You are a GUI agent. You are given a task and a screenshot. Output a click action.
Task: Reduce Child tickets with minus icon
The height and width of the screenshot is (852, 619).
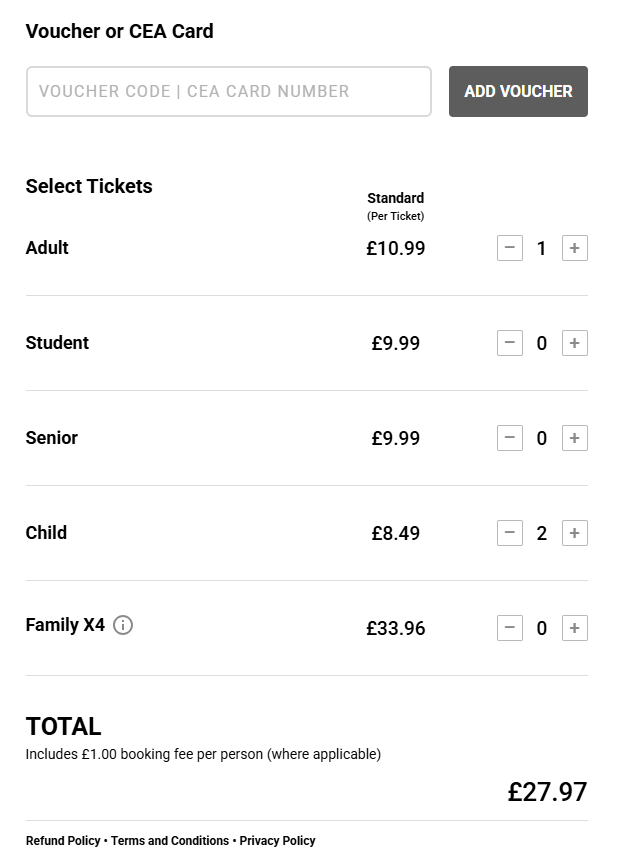(x=510, y=533)
